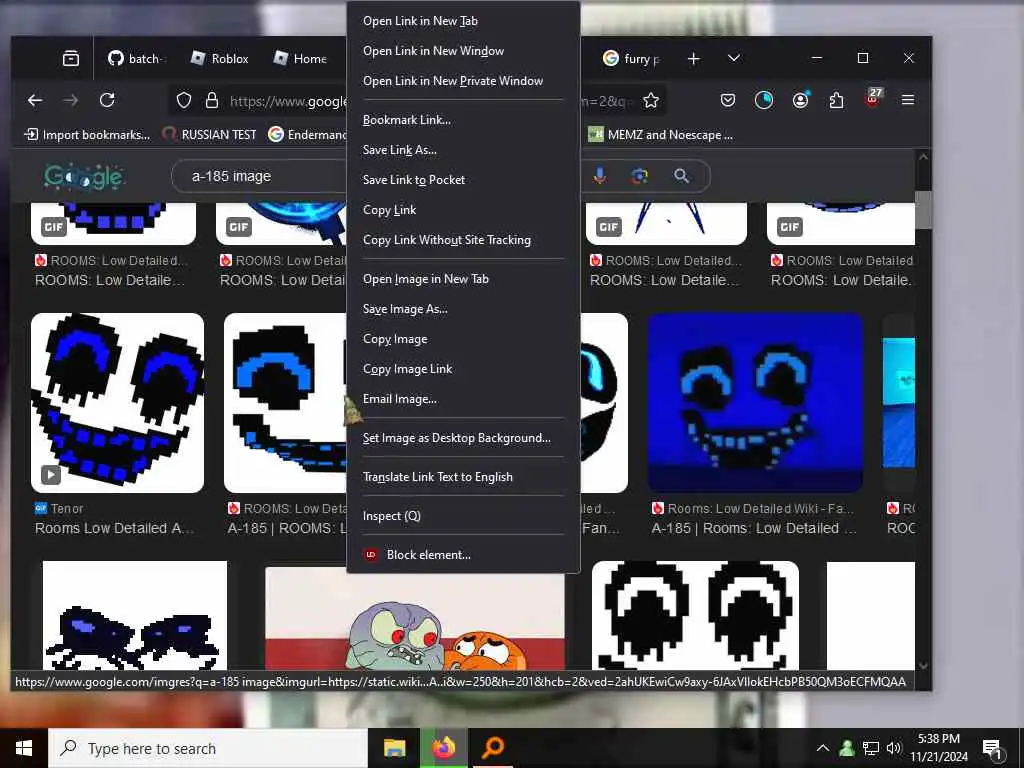Open the volume speaker tray icon
This screenshot has width=1024, height=768.
coord(894,748)
